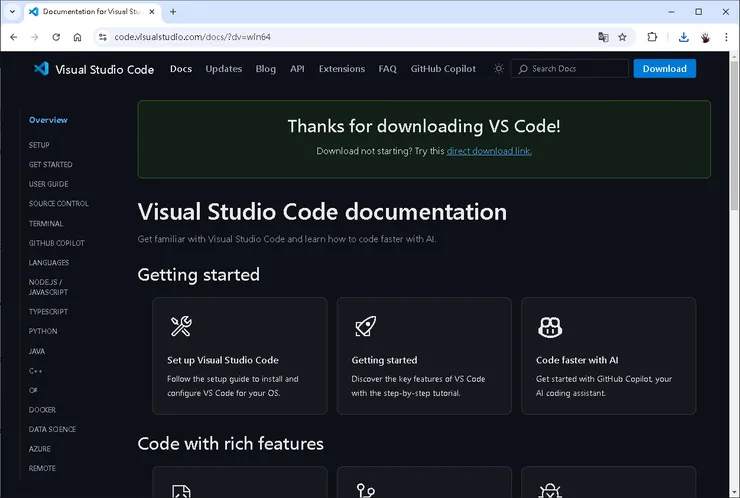Open the Blog nav item
The image size is (740, 498).
[x=266, y=69]
